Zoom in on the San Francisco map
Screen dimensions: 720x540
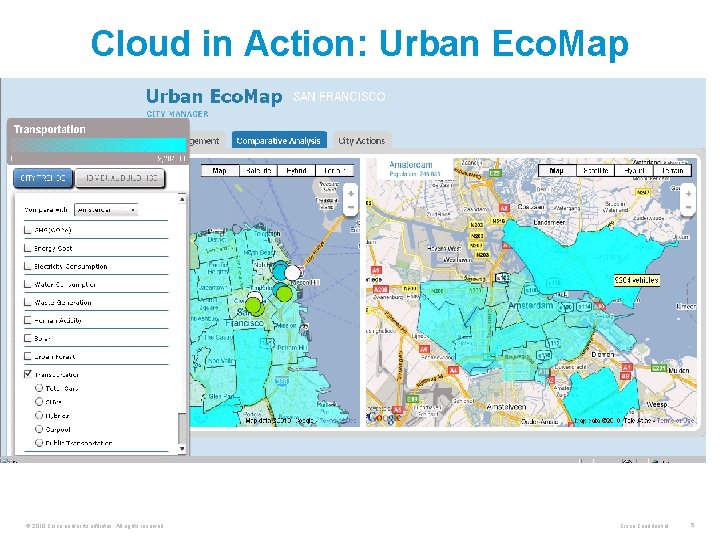click(351, 193)
